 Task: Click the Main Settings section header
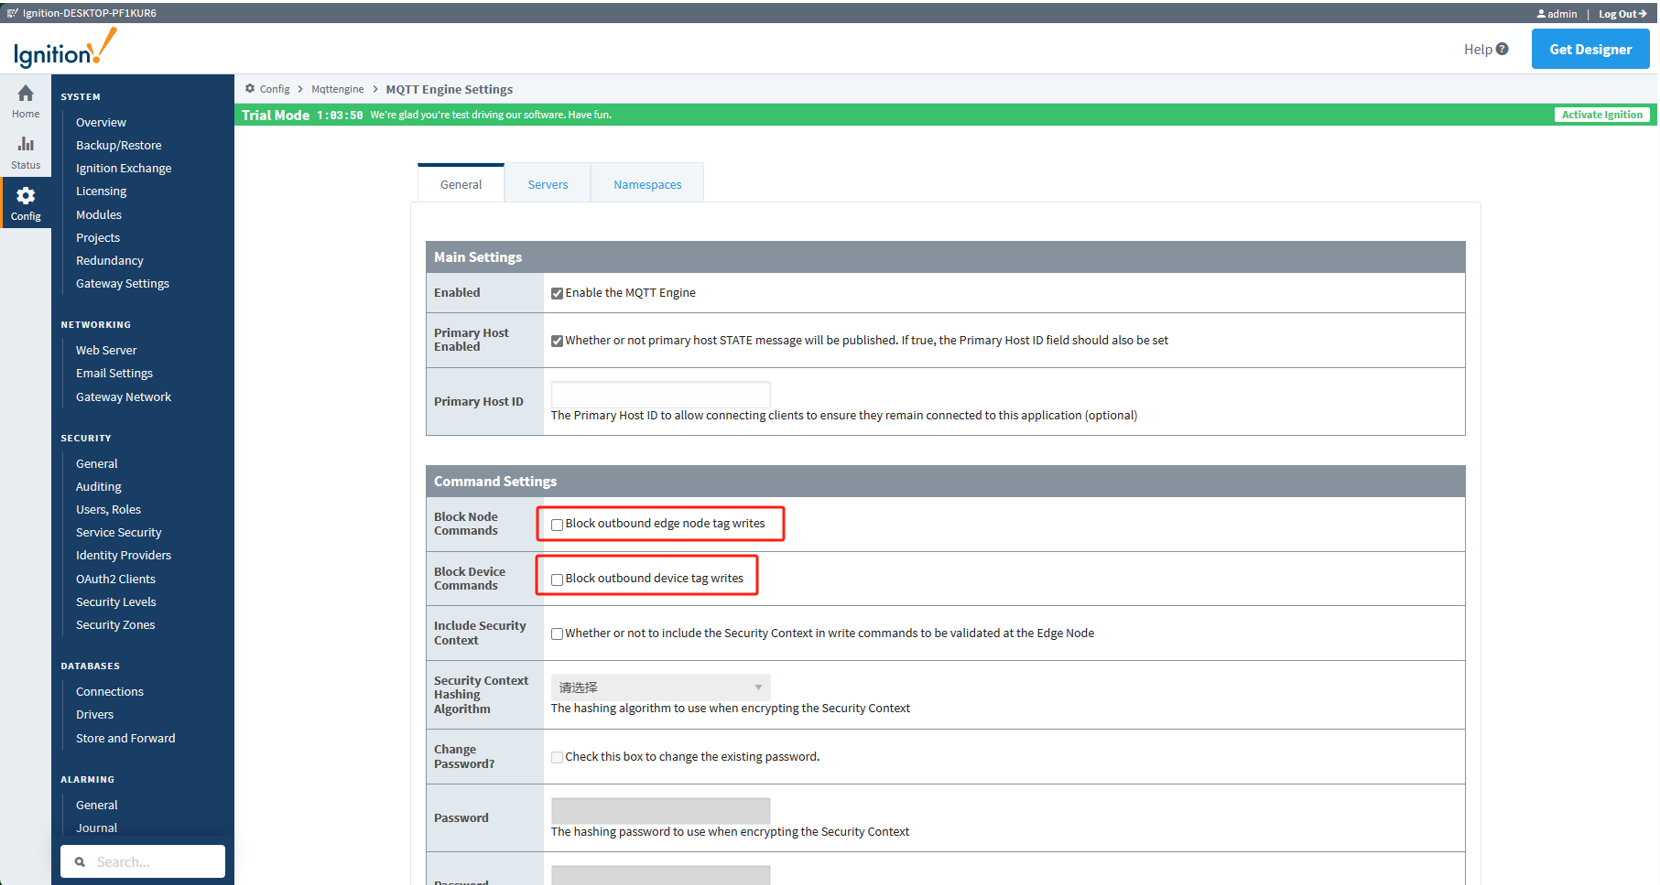coord(945,257)
